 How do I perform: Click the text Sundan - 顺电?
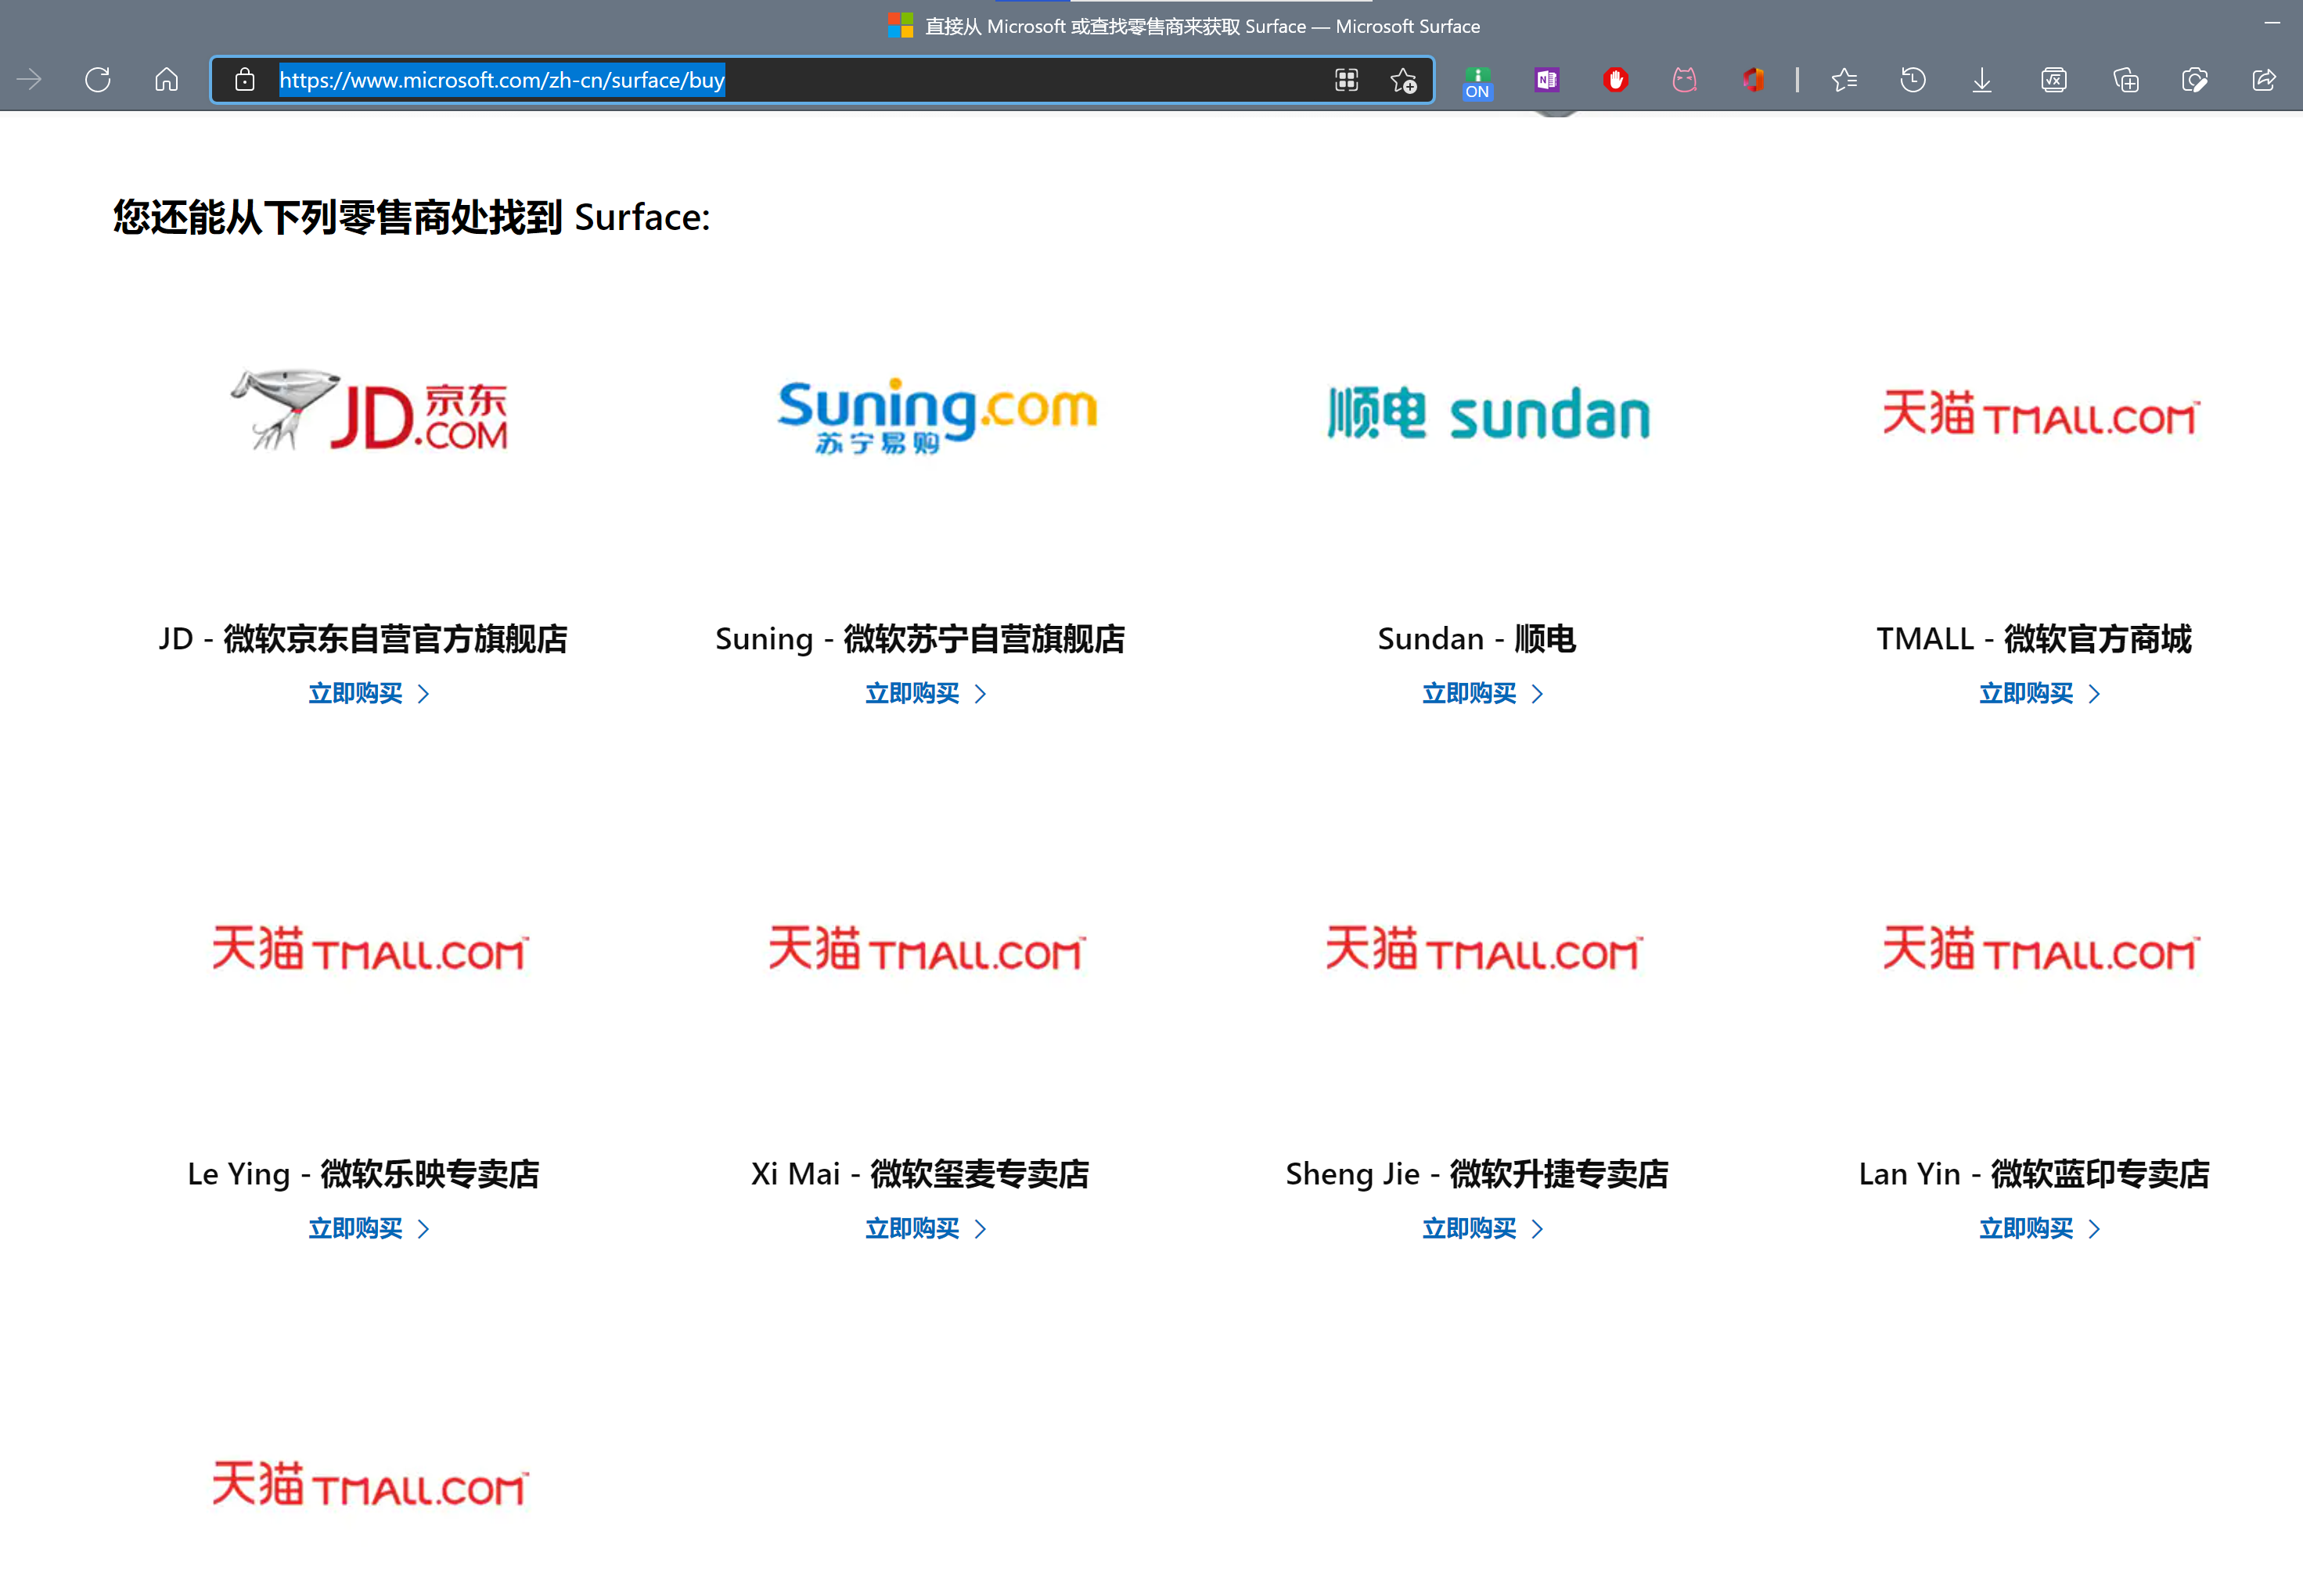click(1477, 639)
